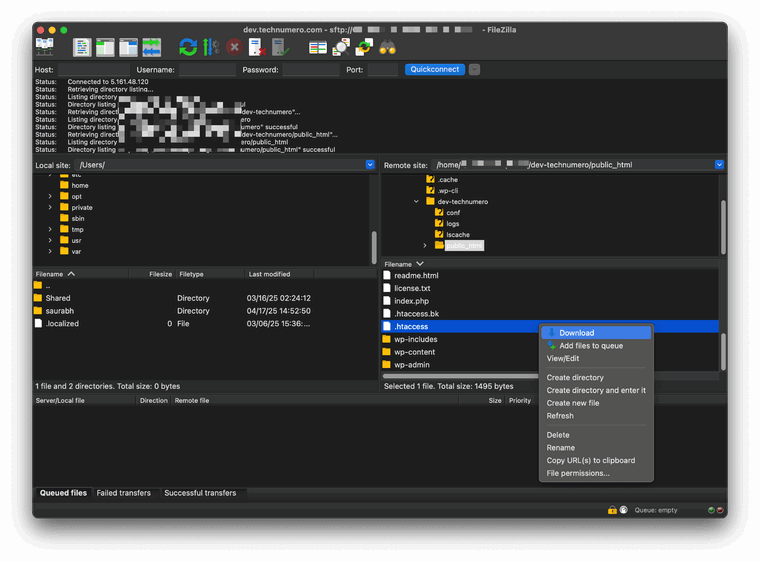Choose View/Edit from the context menu

[596, 359]
